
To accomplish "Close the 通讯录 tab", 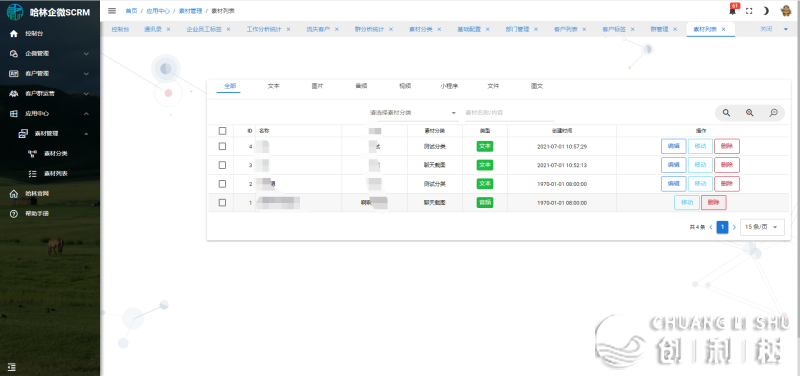I will point(168,30).
